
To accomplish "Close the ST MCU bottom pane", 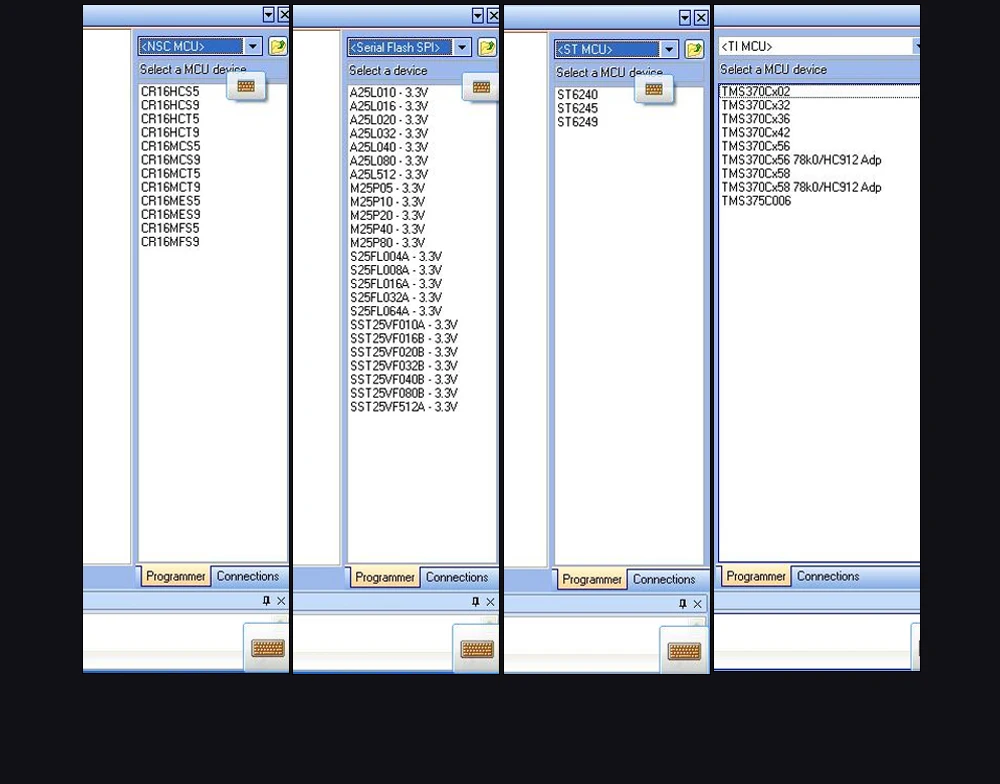I will pyautogui.click(x=698, y=604).
